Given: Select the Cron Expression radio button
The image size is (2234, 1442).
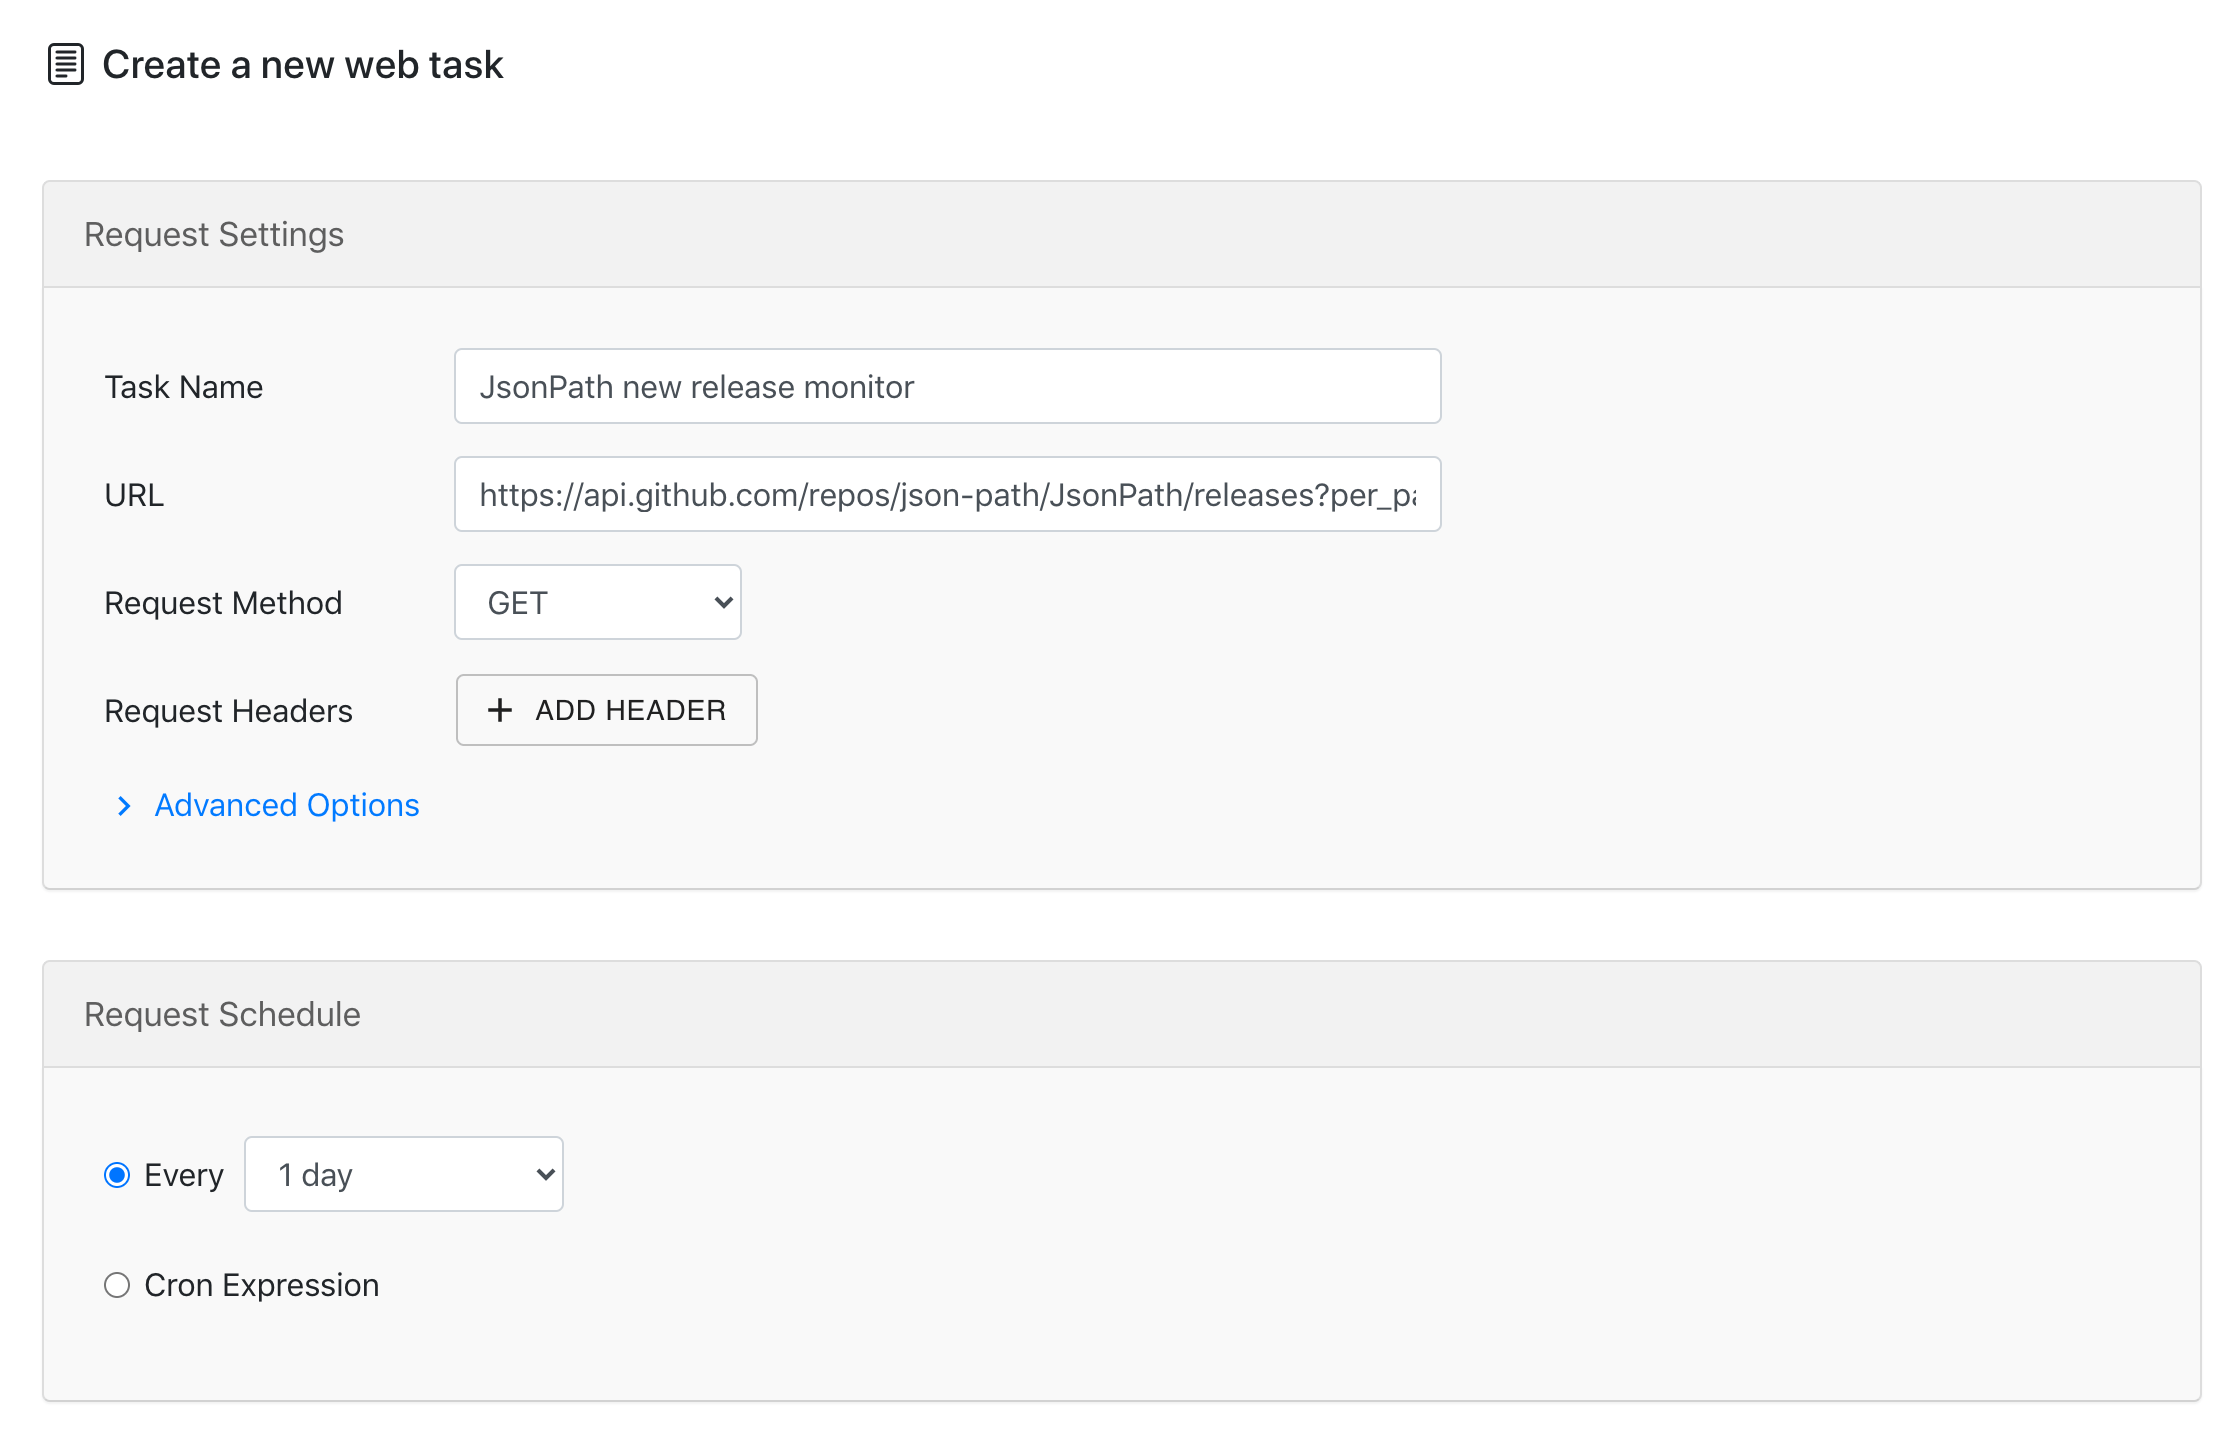Looking at the screenshot, I should tap(117, 1285).
